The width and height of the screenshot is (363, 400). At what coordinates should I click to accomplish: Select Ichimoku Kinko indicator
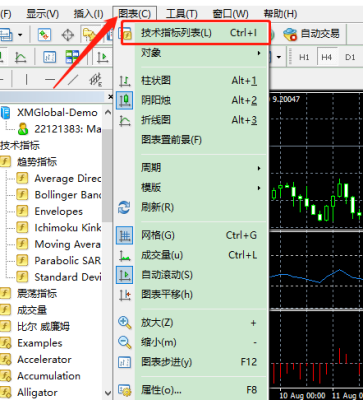tap(68, 228)
